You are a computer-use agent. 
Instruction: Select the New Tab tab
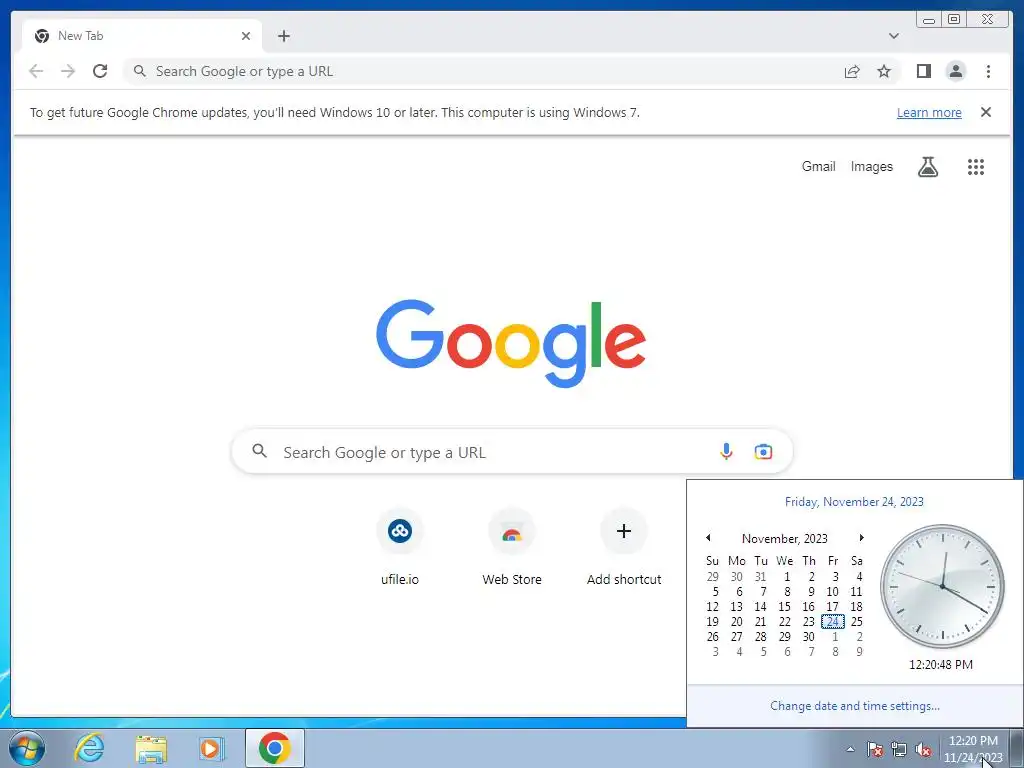click(140, 36)
